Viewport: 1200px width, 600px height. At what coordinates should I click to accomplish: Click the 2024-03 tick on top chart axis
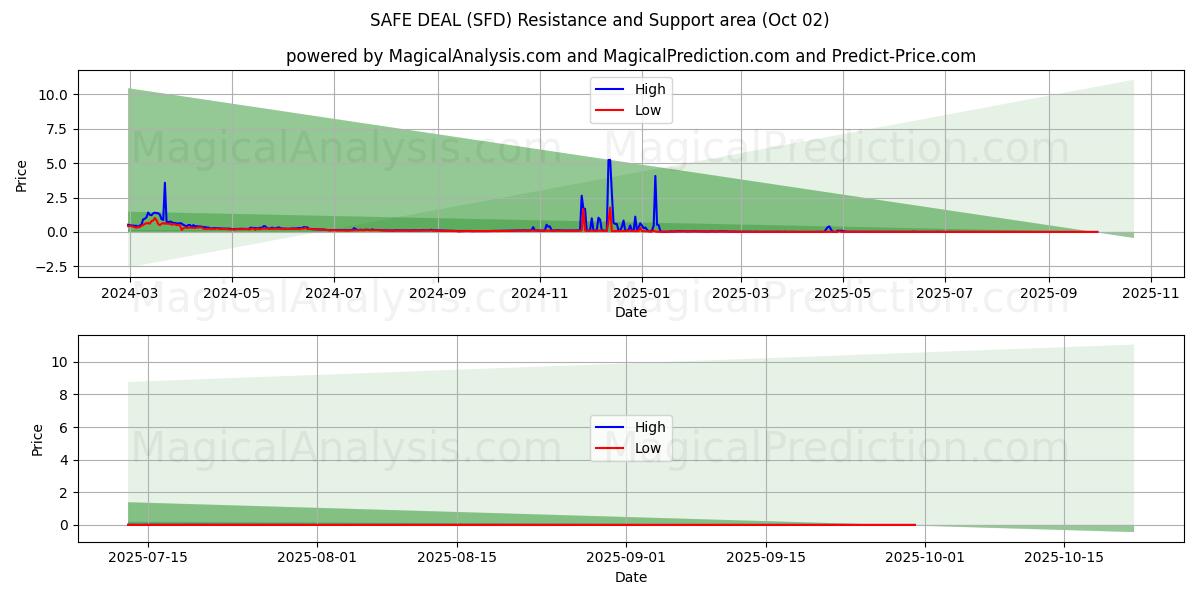pos(129,294)
